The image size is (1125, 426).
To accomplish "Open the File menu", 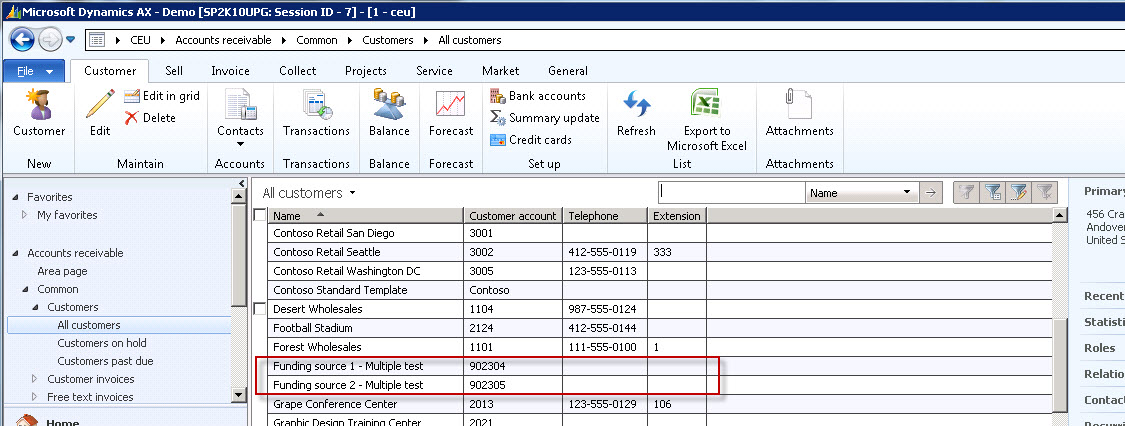I will pos(35,71).
